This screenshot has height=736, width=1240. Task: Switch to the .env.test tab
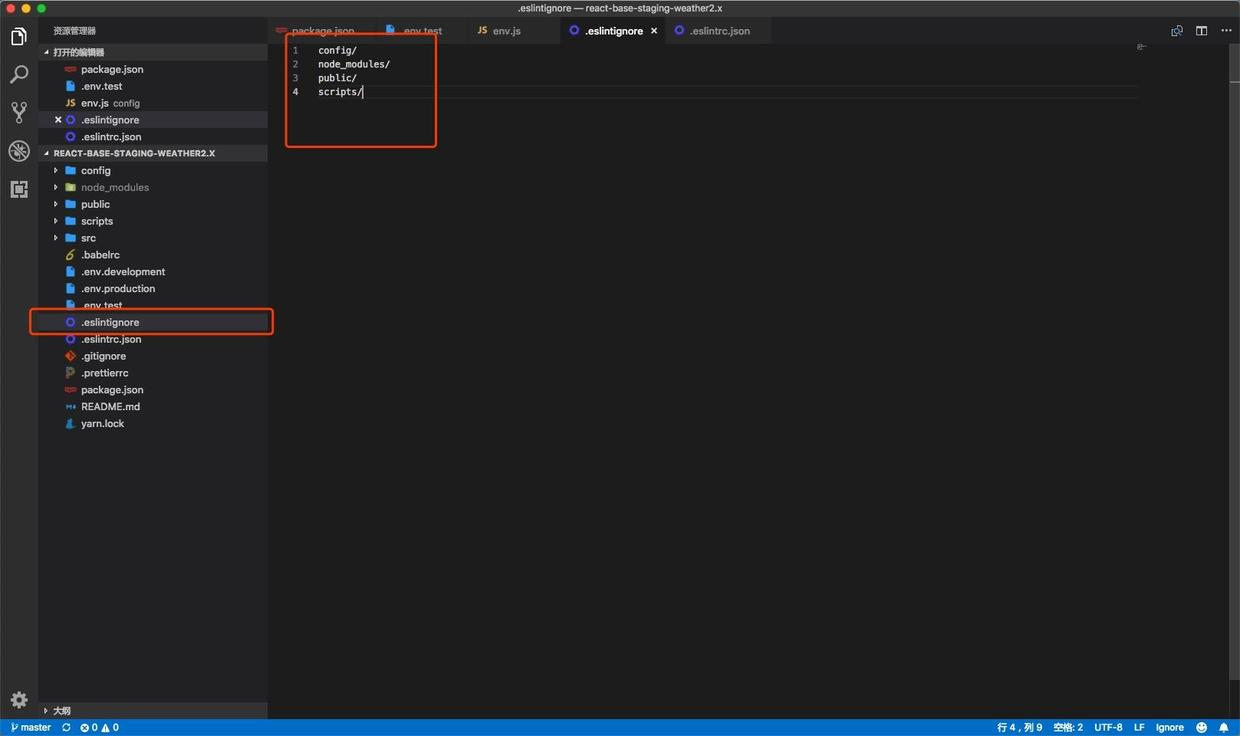pyautogui.click(x=422, y=31)
